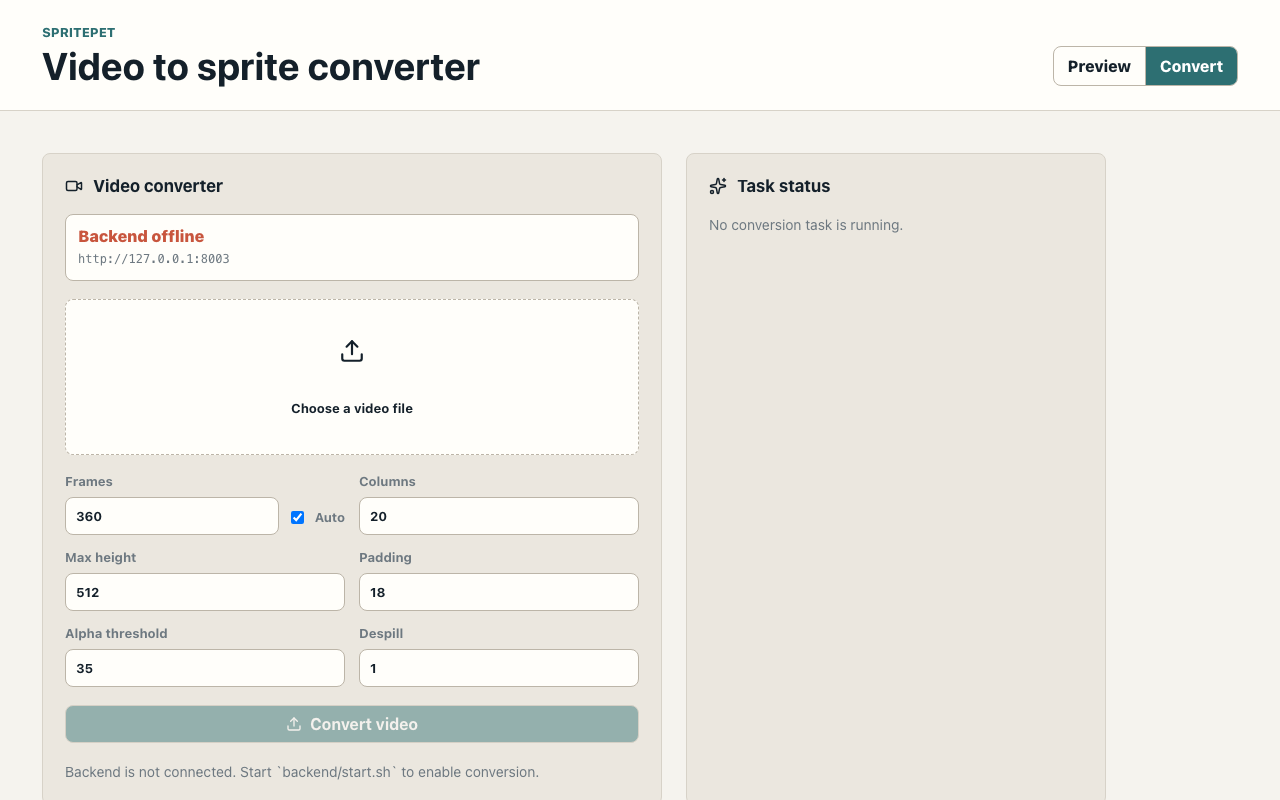Click the Despill field label
The height and width of the screenshot is (800, 1280).
pyautogui.click(x=381, y=633)
